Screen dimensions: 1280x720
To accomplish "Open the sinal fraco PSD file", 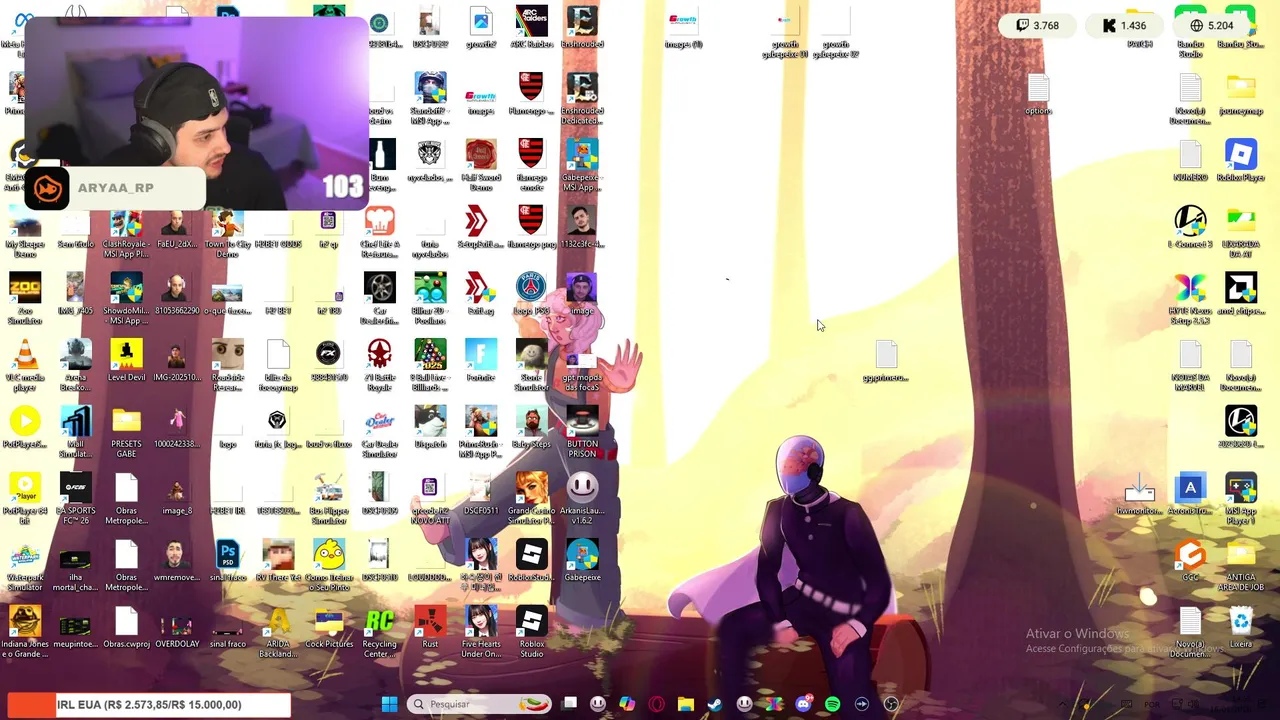I will click(228, 560).
